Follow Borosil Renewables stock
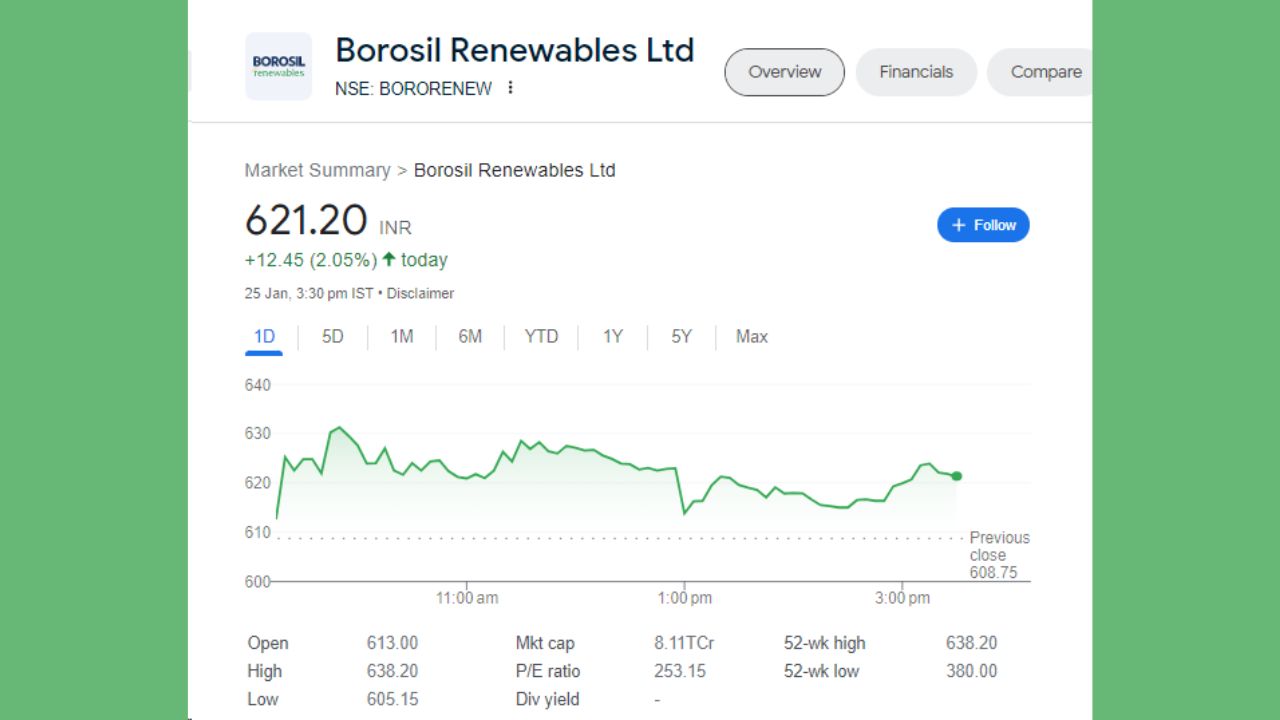The height and width of the screenshot is (720, 1280). [x=983, y=225]
